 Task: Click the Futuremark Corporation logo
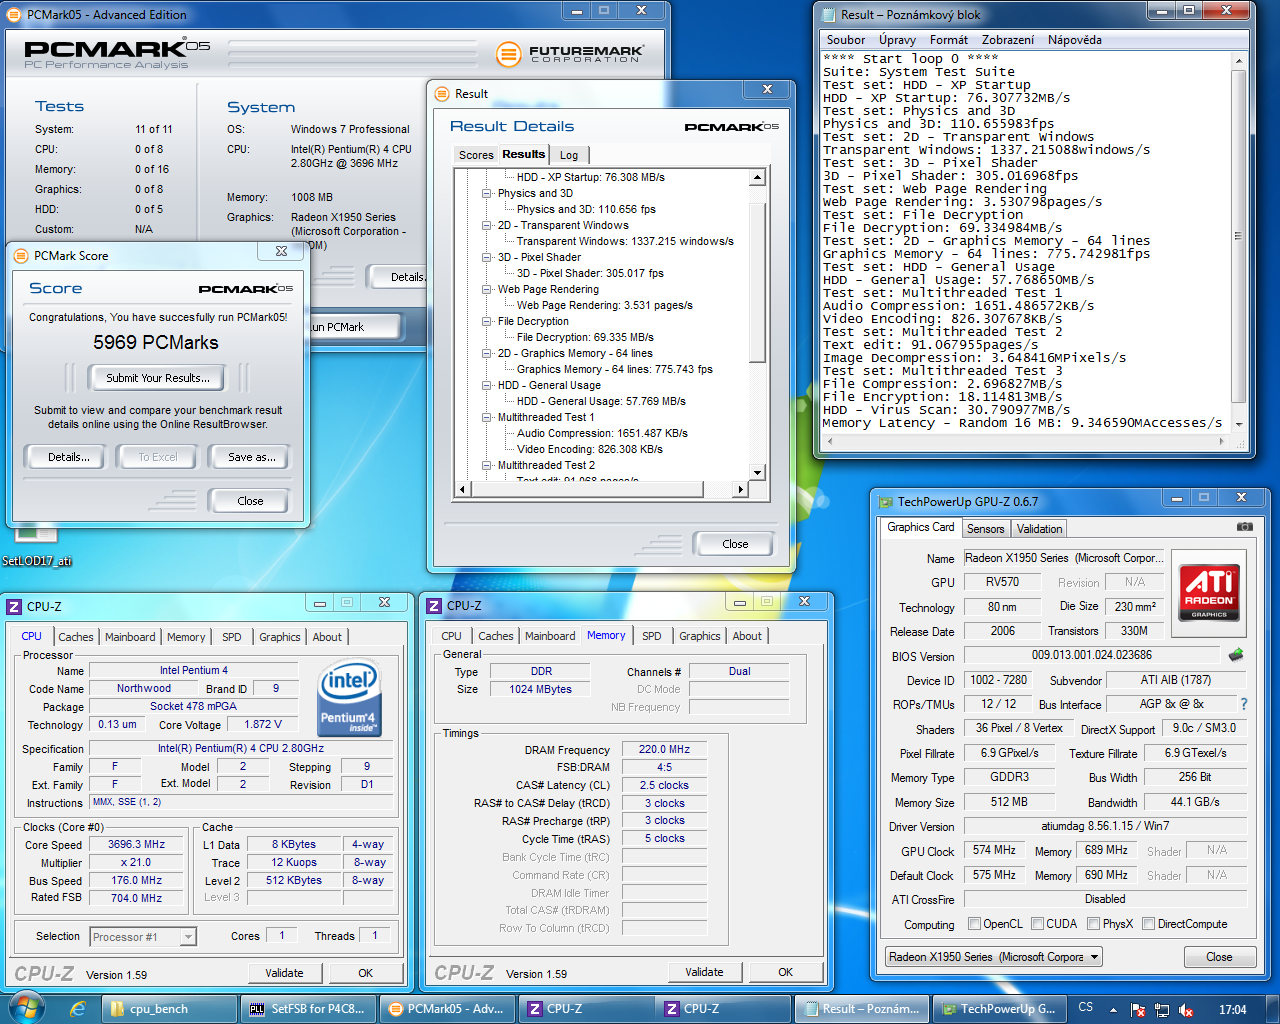click(x=570, y=54)
